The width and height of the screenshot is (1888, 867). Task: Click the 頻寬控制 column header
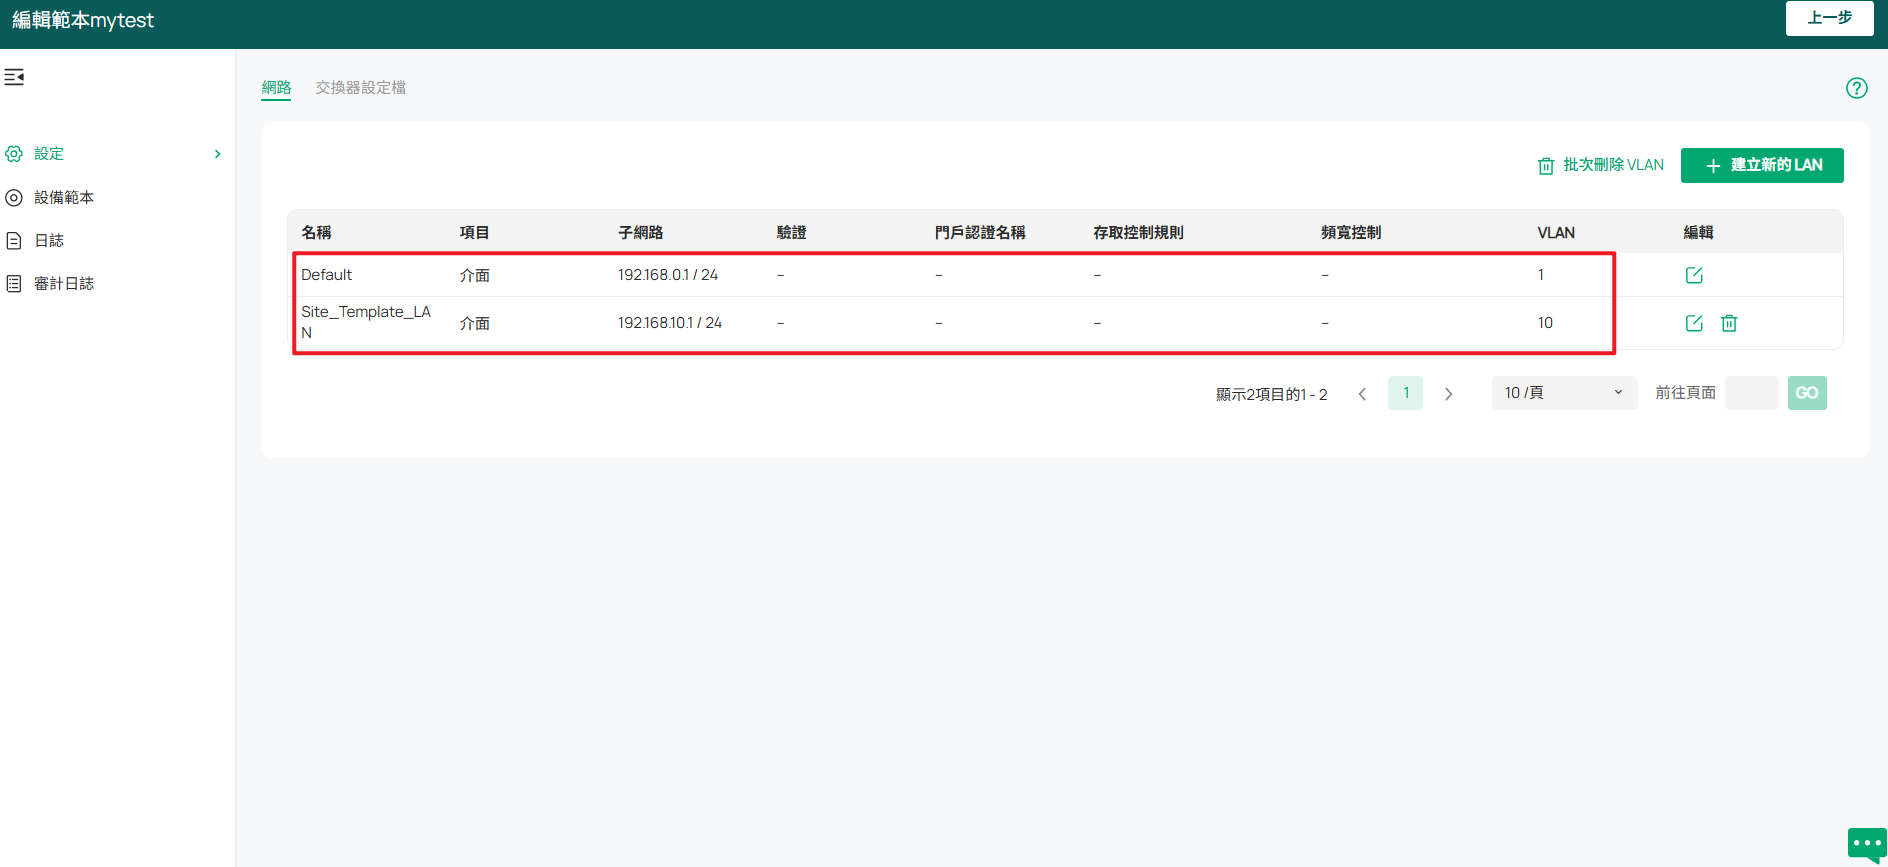point(1351,232)
